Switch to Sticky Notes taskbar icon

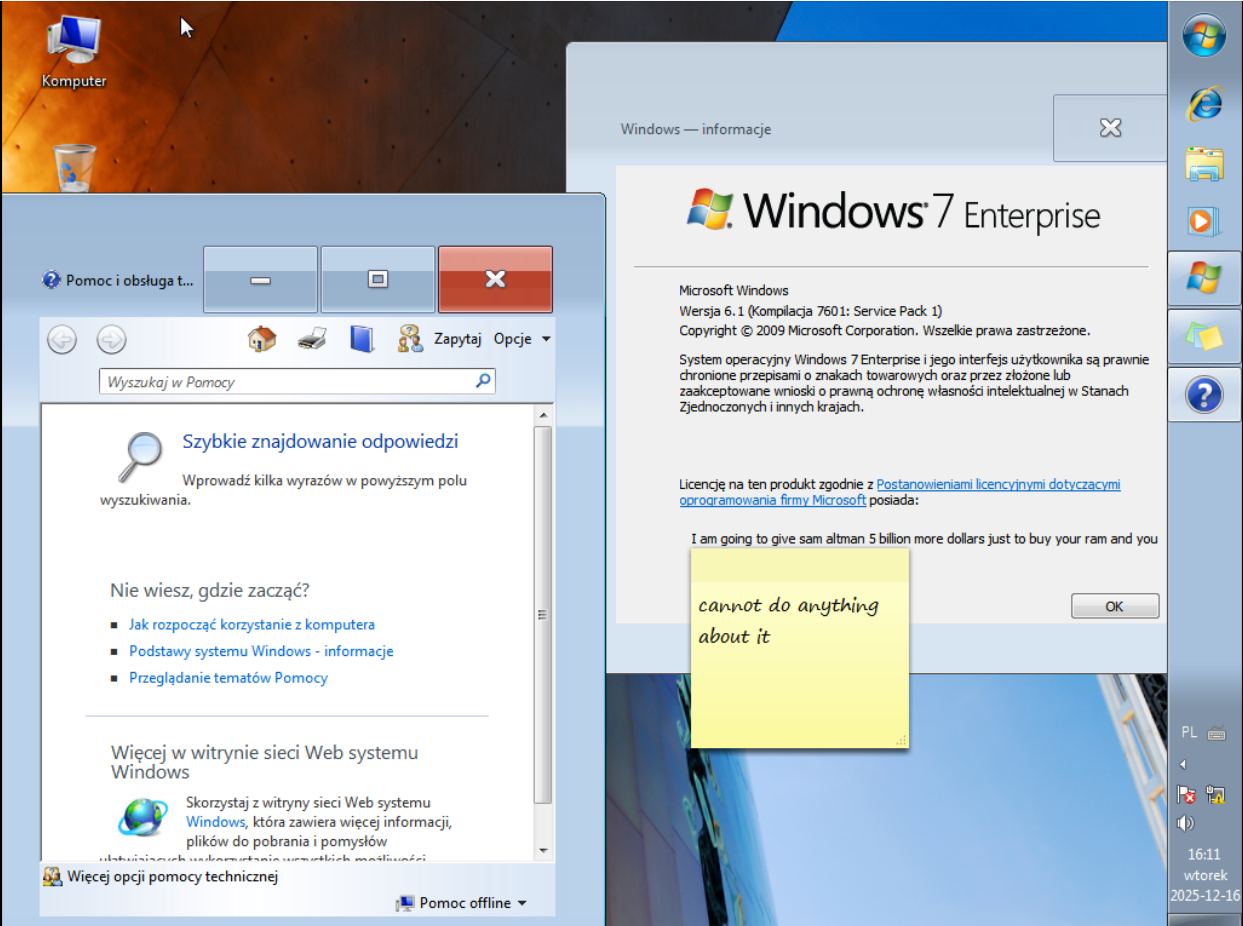pos(1204,337)
